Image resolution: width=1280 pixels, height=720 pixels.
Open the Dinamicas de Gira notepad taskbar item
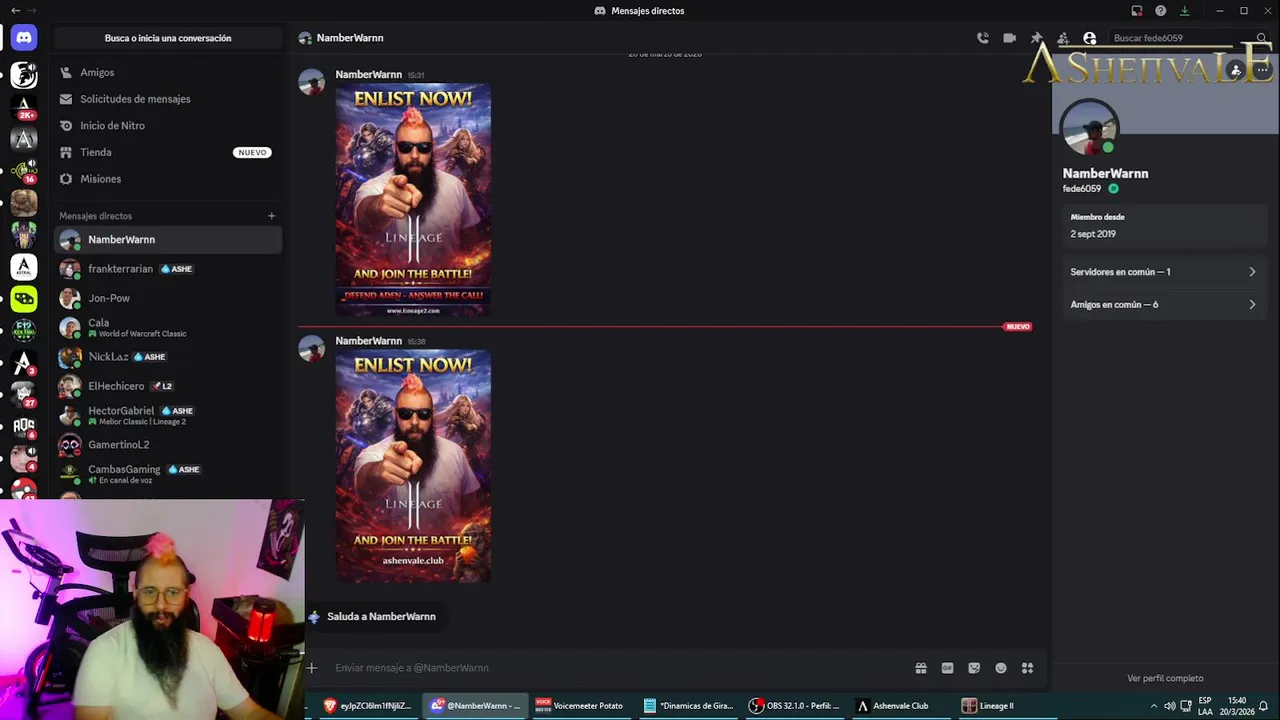(x=688, y=706)
